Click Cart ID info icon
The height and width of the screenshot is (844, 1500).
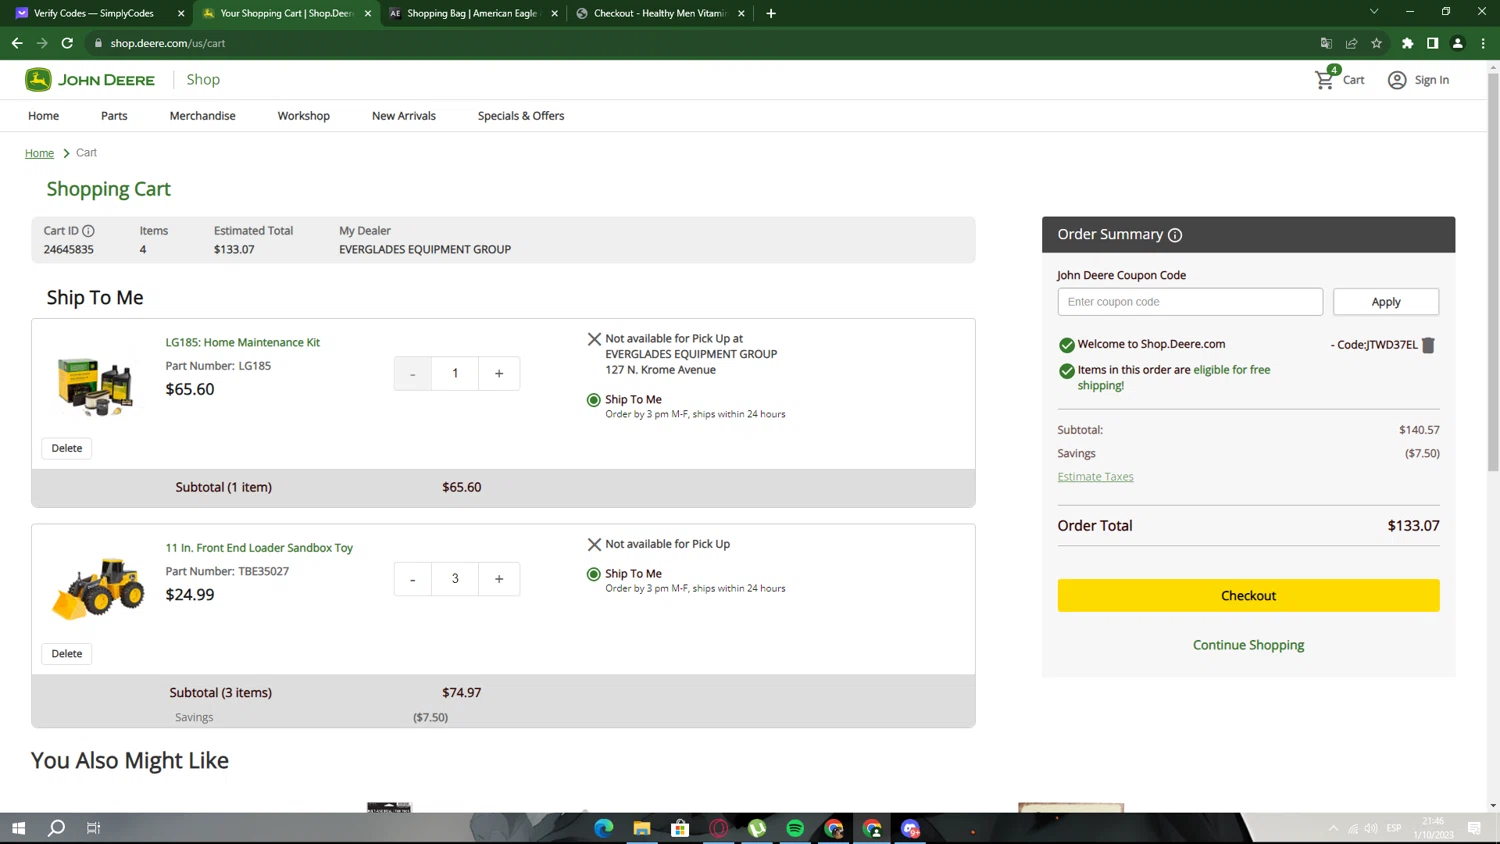(88, 231)
